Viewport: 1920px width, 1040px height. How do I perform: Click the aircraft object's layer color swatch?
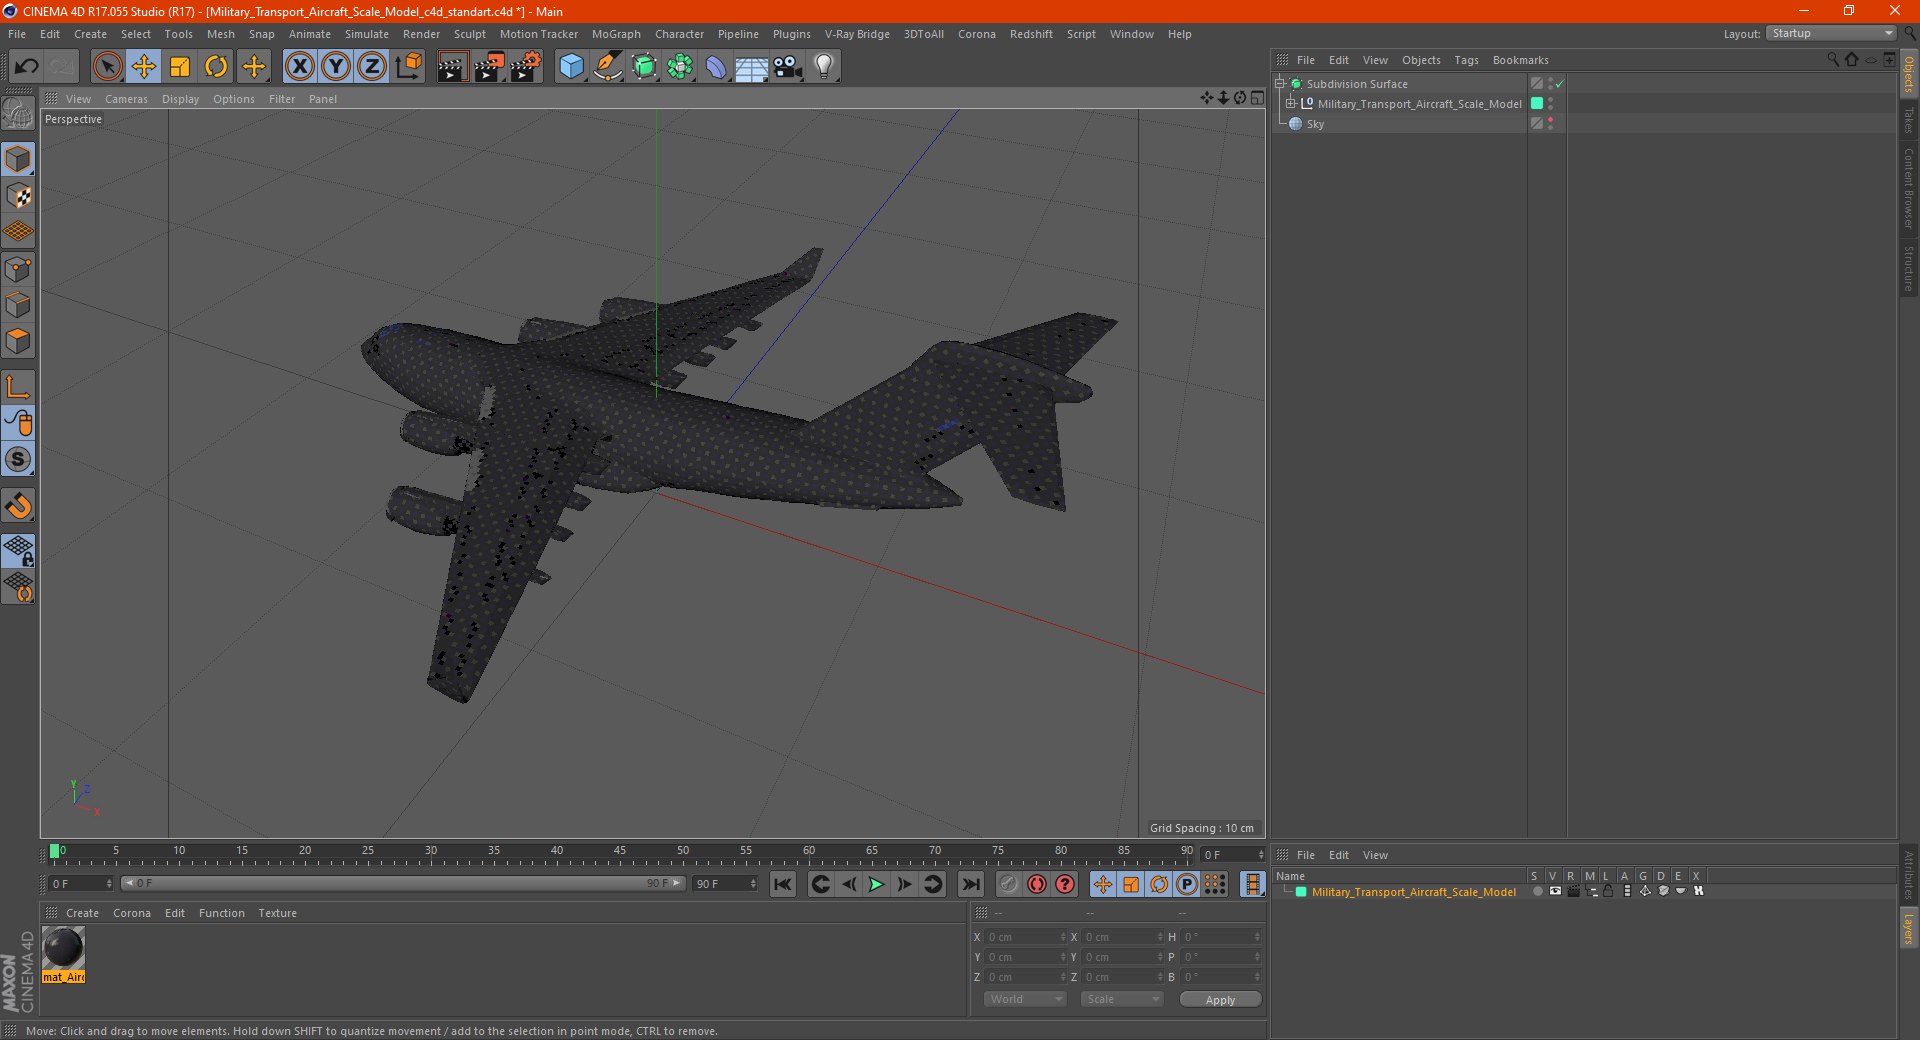1537,104
